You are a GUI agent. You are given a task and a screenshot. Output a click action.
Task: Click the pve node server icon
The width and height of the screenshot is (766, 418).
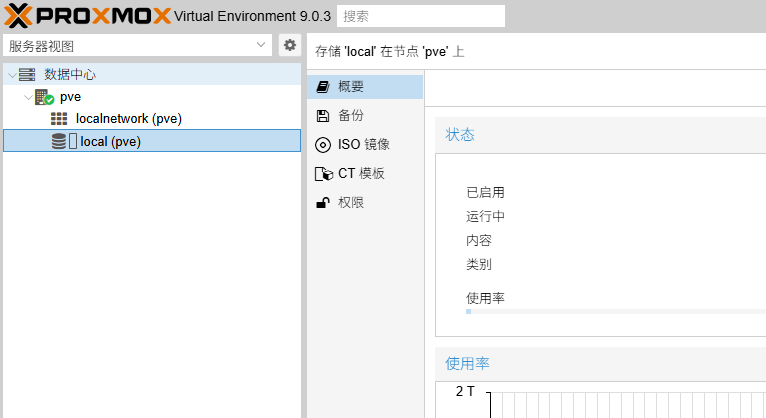44,97
